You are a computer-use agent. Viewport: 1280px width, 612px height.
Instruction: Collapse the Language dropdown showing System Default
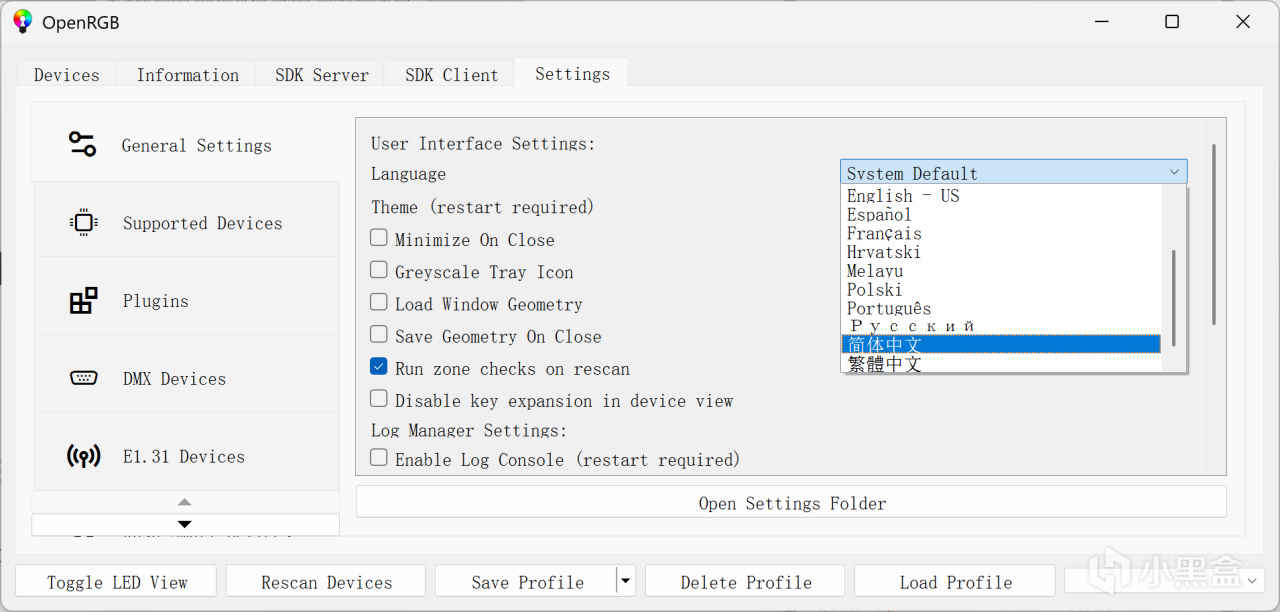tap(1174, 172)
